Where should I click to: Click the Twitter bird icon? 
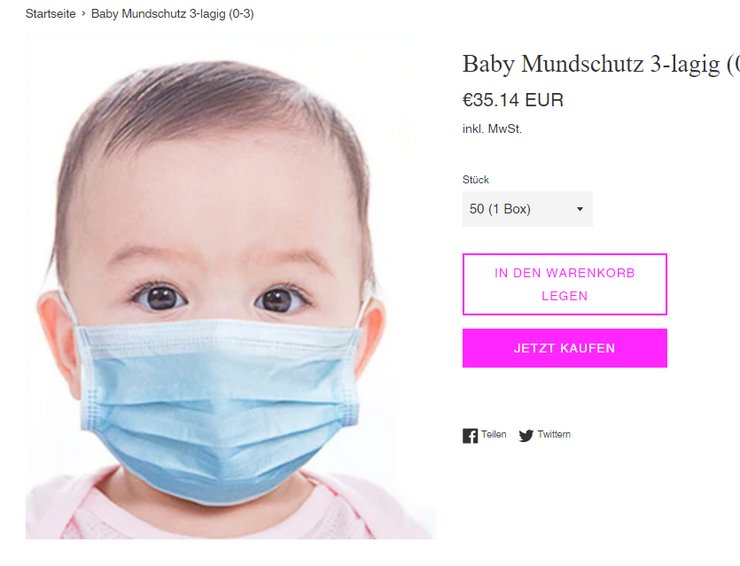526,436
